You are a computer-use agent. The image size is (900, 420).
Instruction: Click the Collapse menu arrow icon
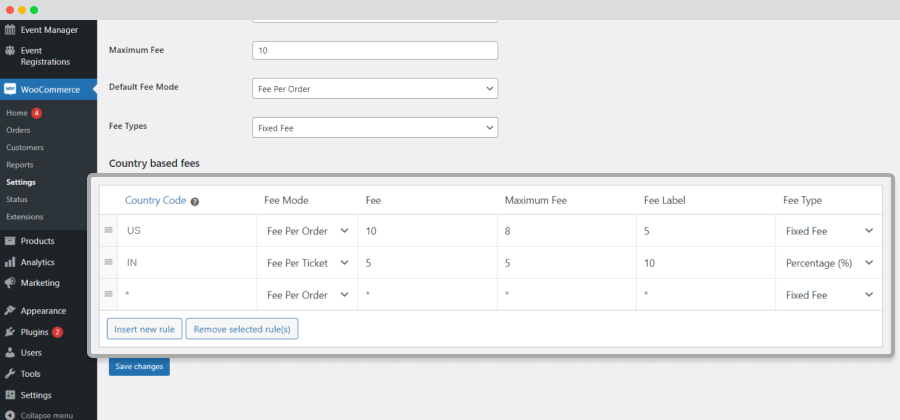(9, 415)
